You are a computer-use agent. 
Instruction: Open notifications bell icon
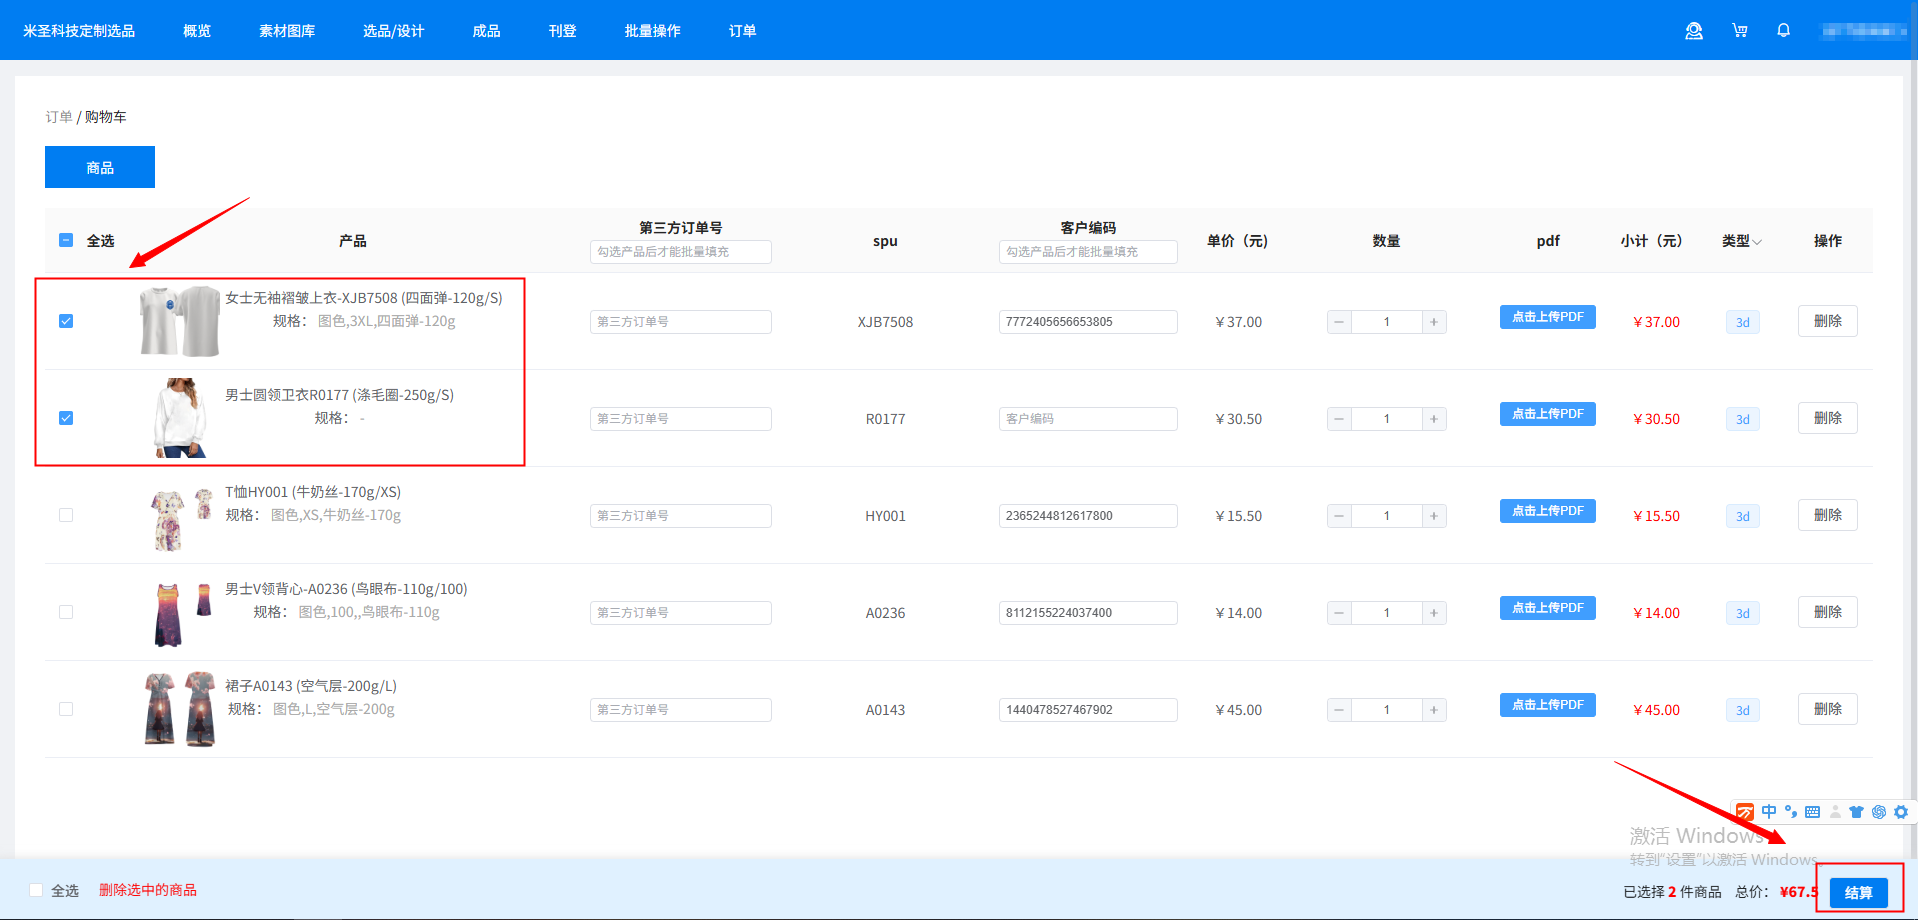pyautogui.click(x=1783, y=31)
